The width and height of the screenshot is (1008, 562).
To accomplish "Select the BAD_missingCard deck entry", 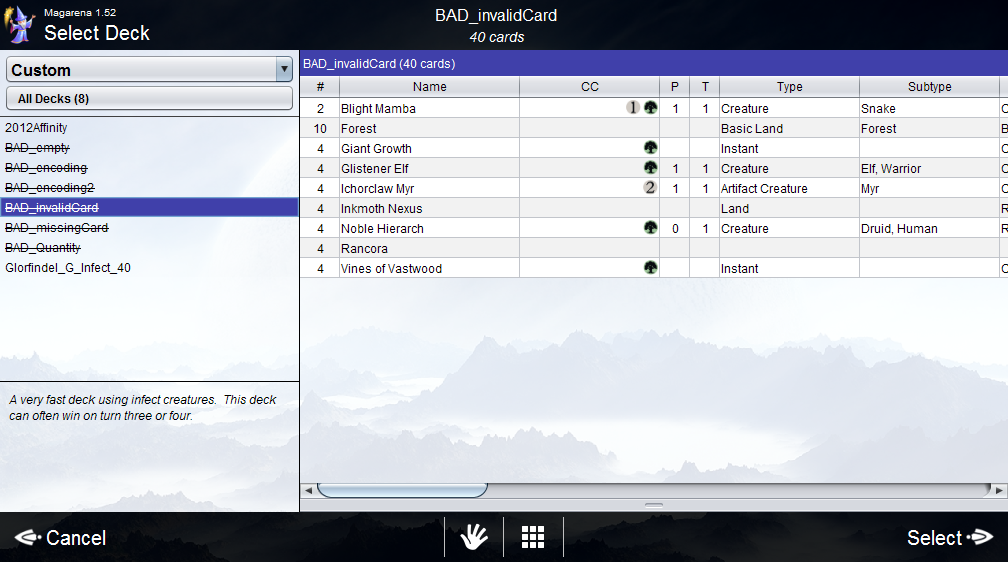I will coord(56,228).
